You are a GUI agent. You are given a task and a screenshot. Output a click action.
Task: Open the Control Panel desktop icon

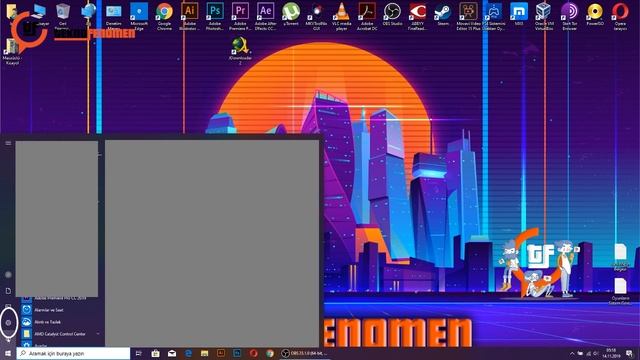click(x=113, y=16)
